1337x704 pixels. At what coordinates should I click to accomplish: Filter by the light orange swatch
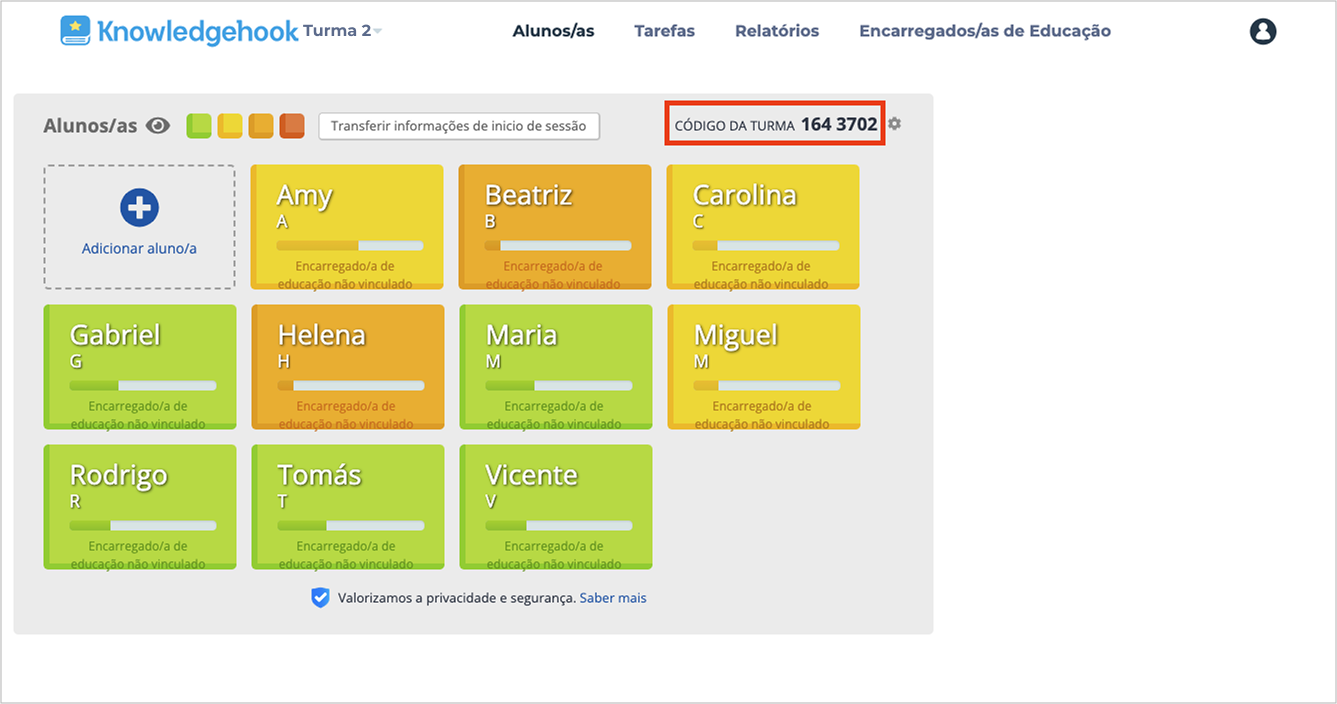click(x=261, y=125)
